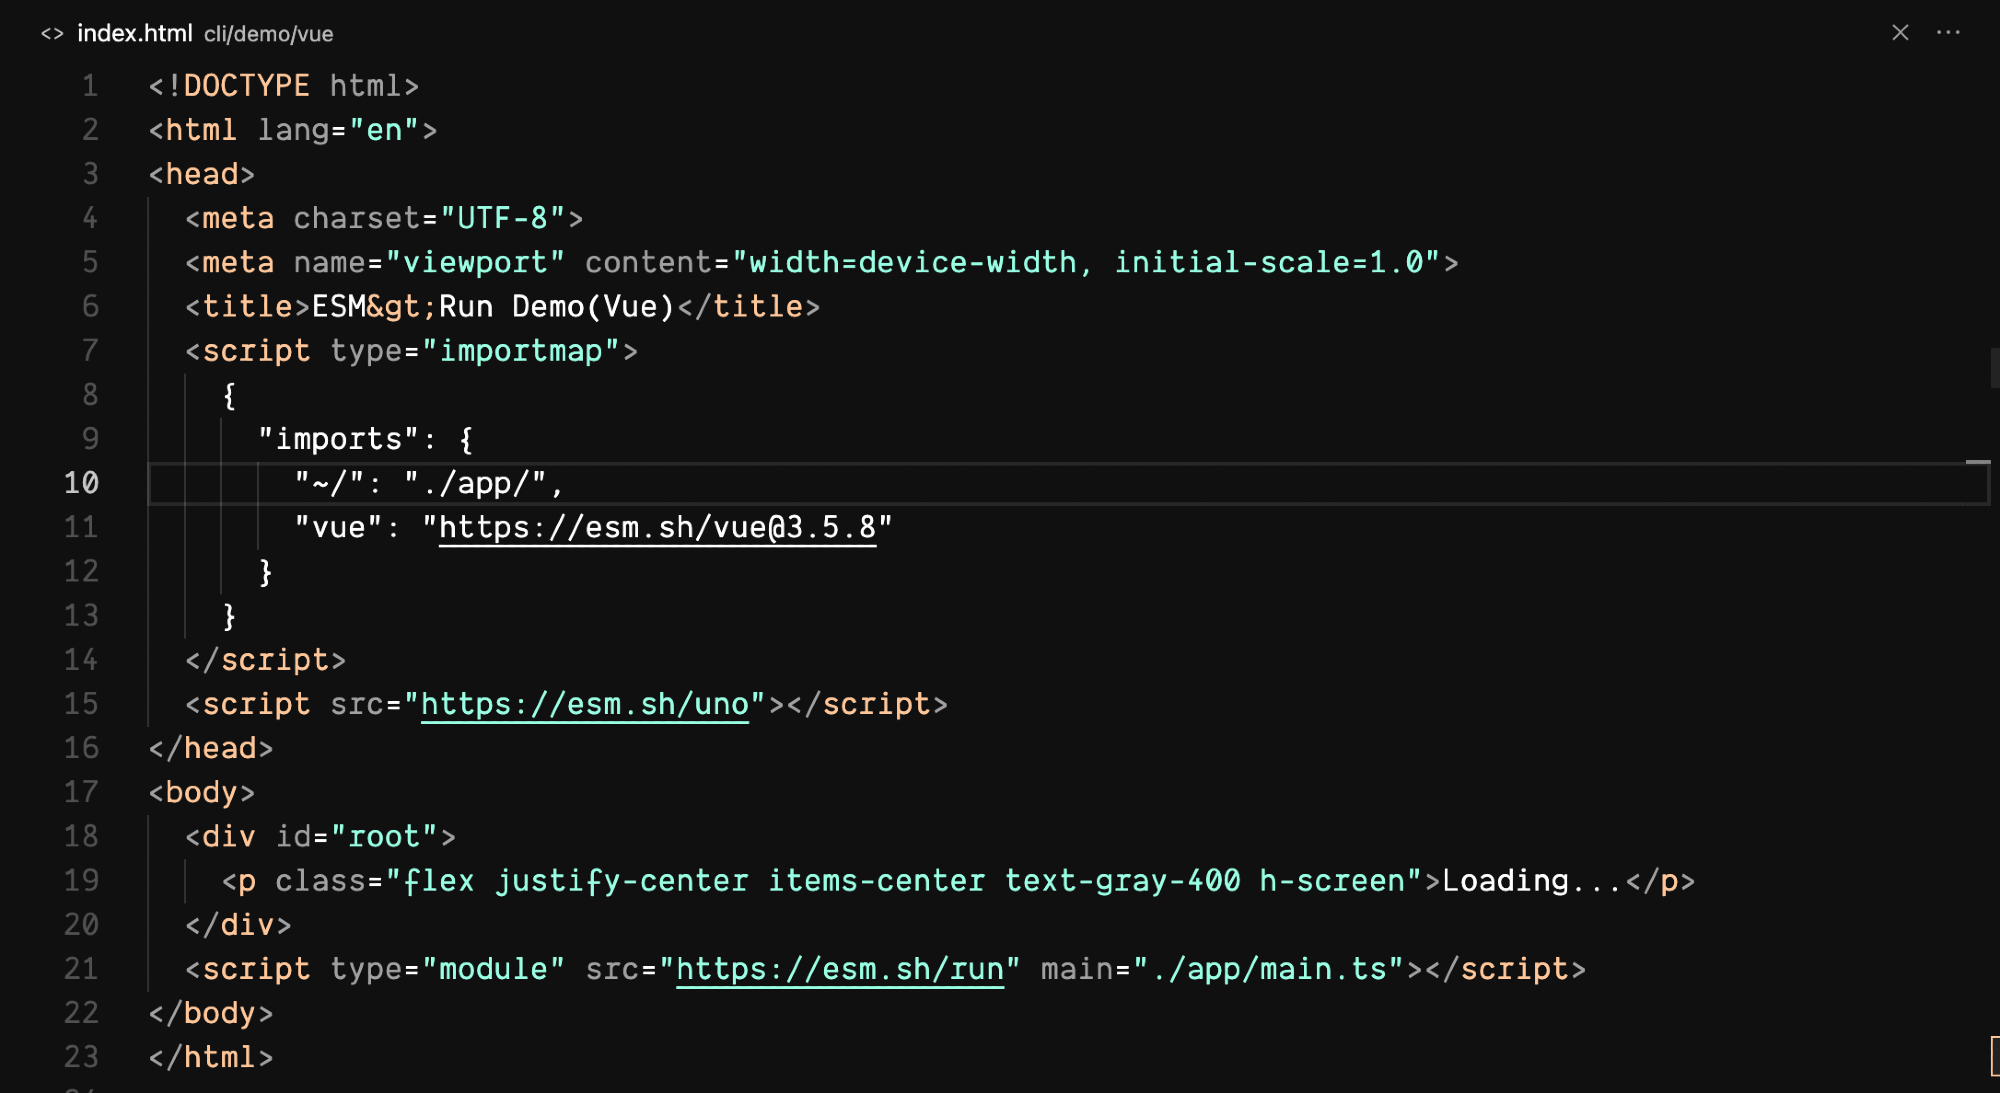Click the opening brace on line 8

pos(229,395)
